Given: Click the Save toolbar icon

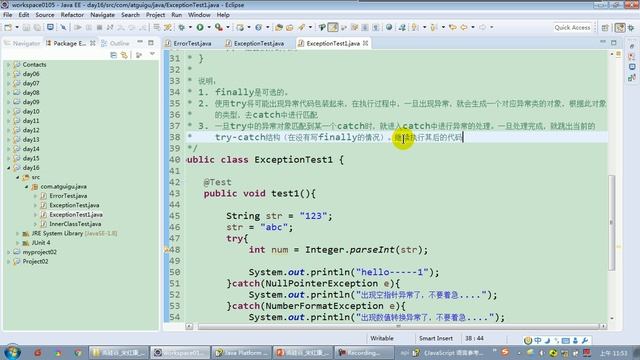Looking at the screenshot, I should [26, 27].
